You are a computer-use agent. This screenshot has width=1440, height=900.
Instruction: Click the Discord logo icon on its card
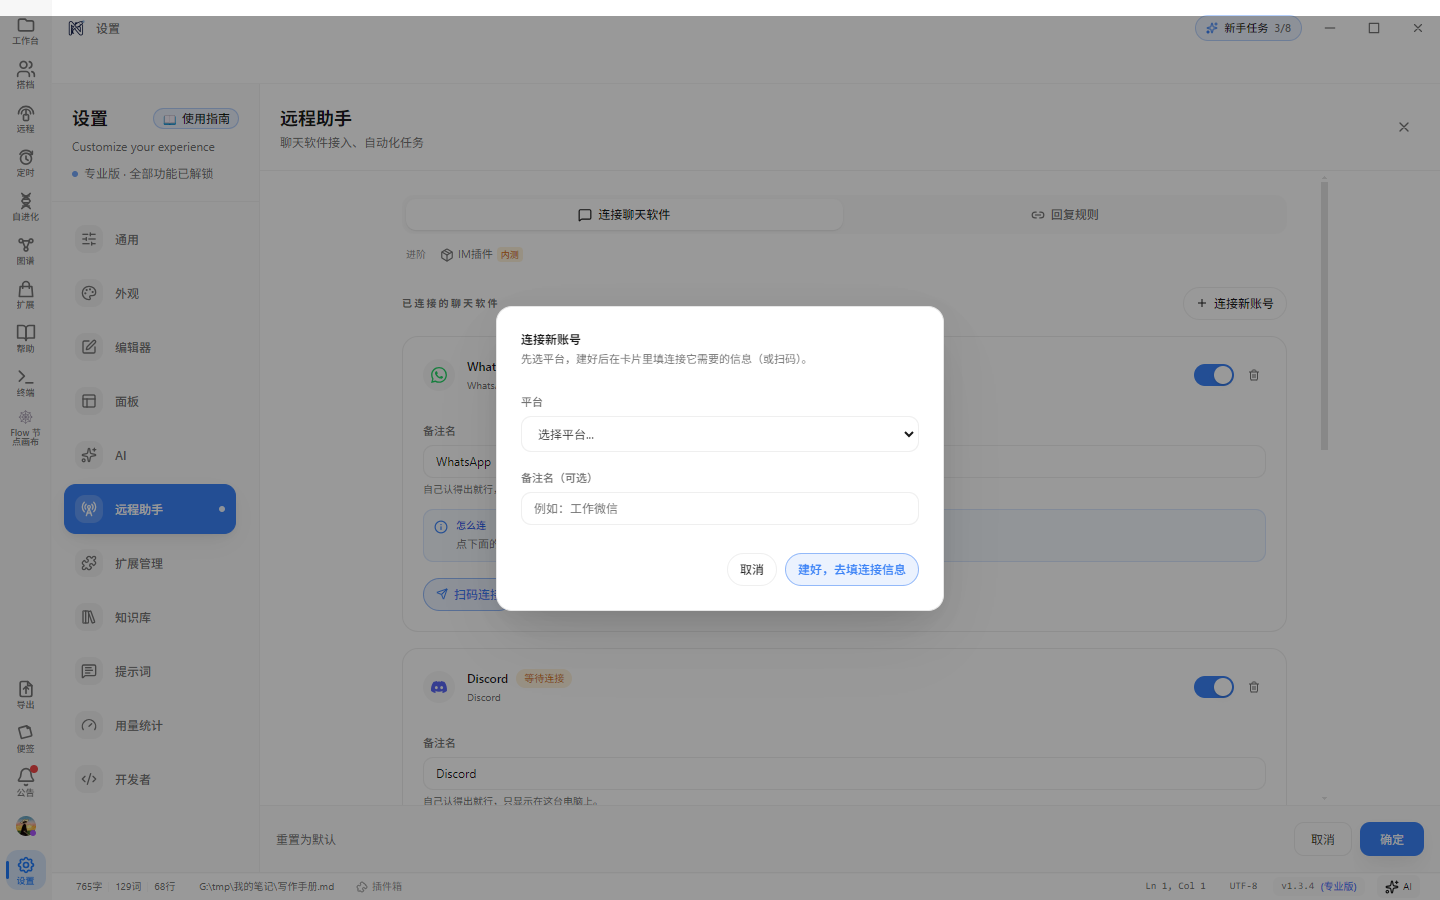[439, 687]
